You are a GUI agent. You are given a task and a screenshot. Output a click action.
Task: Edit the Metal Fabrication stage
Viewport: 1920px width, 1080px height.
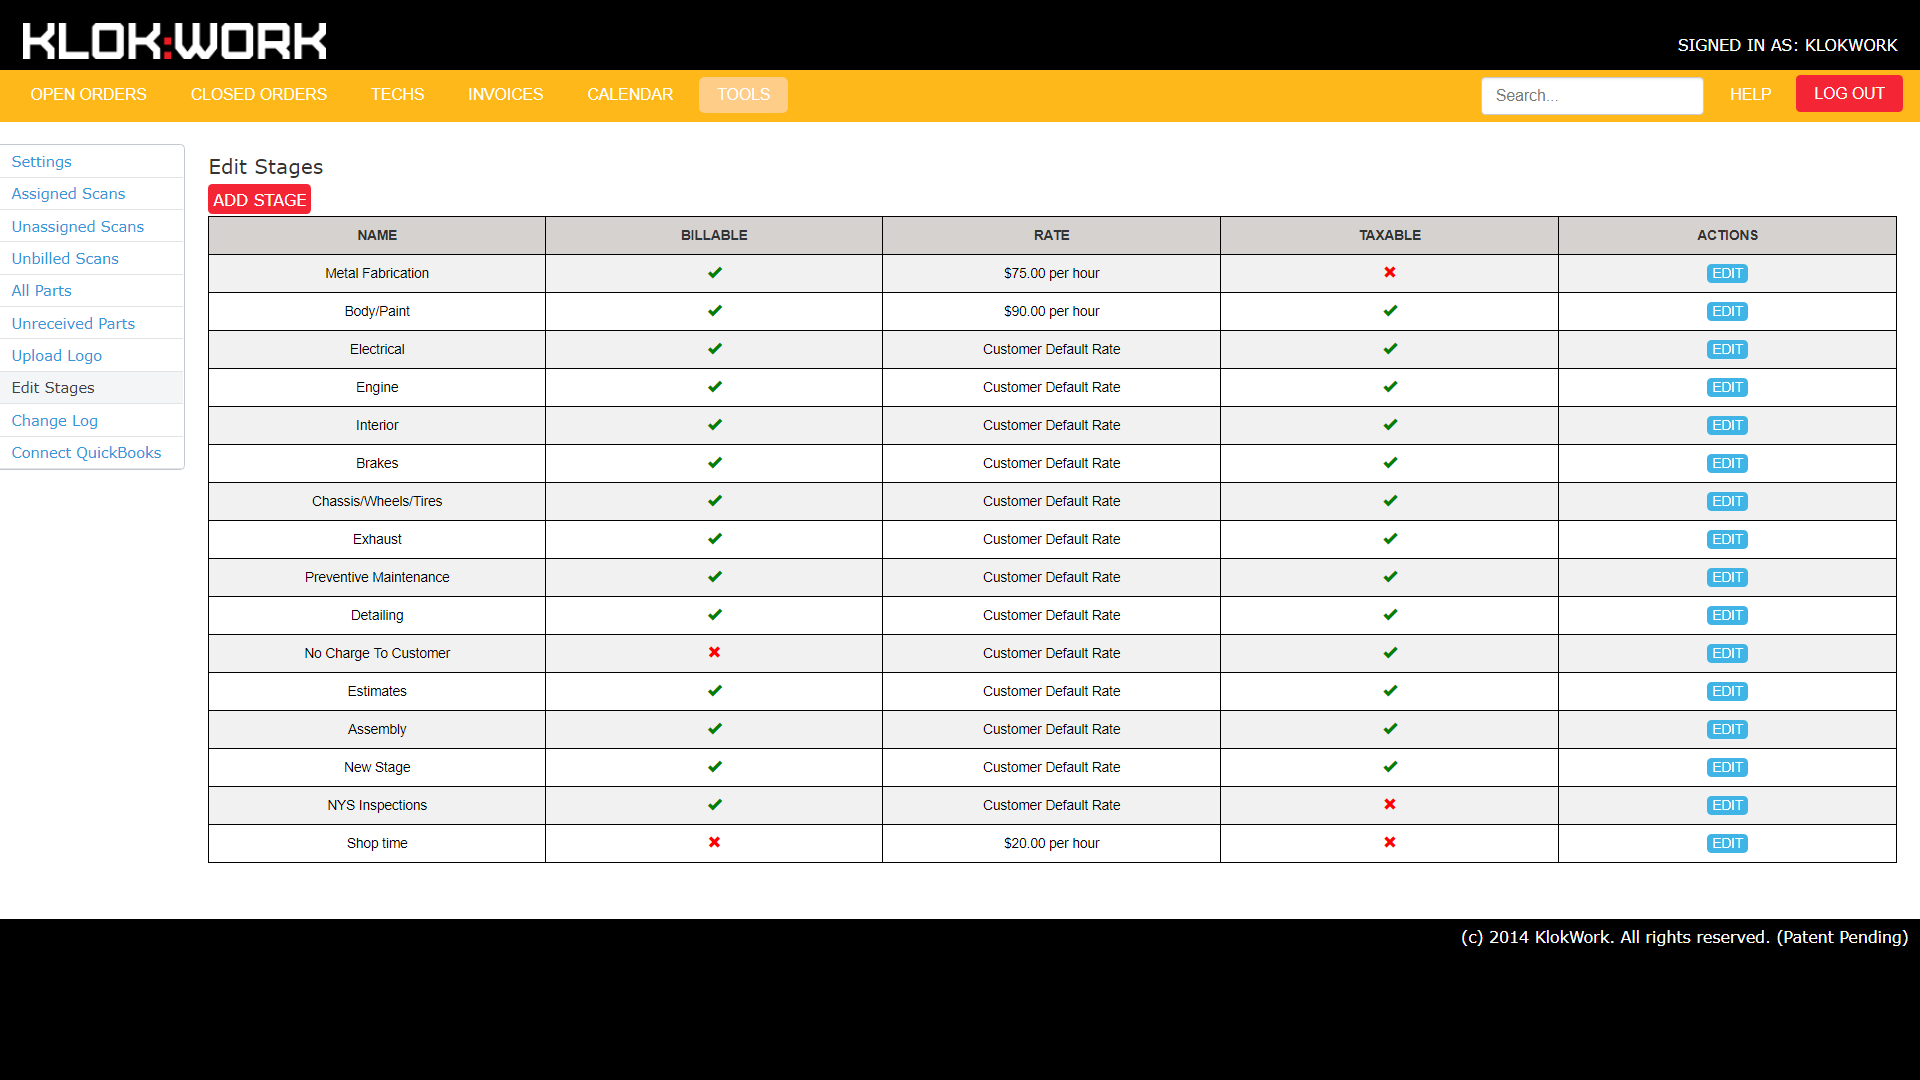tap(1727, 273)
